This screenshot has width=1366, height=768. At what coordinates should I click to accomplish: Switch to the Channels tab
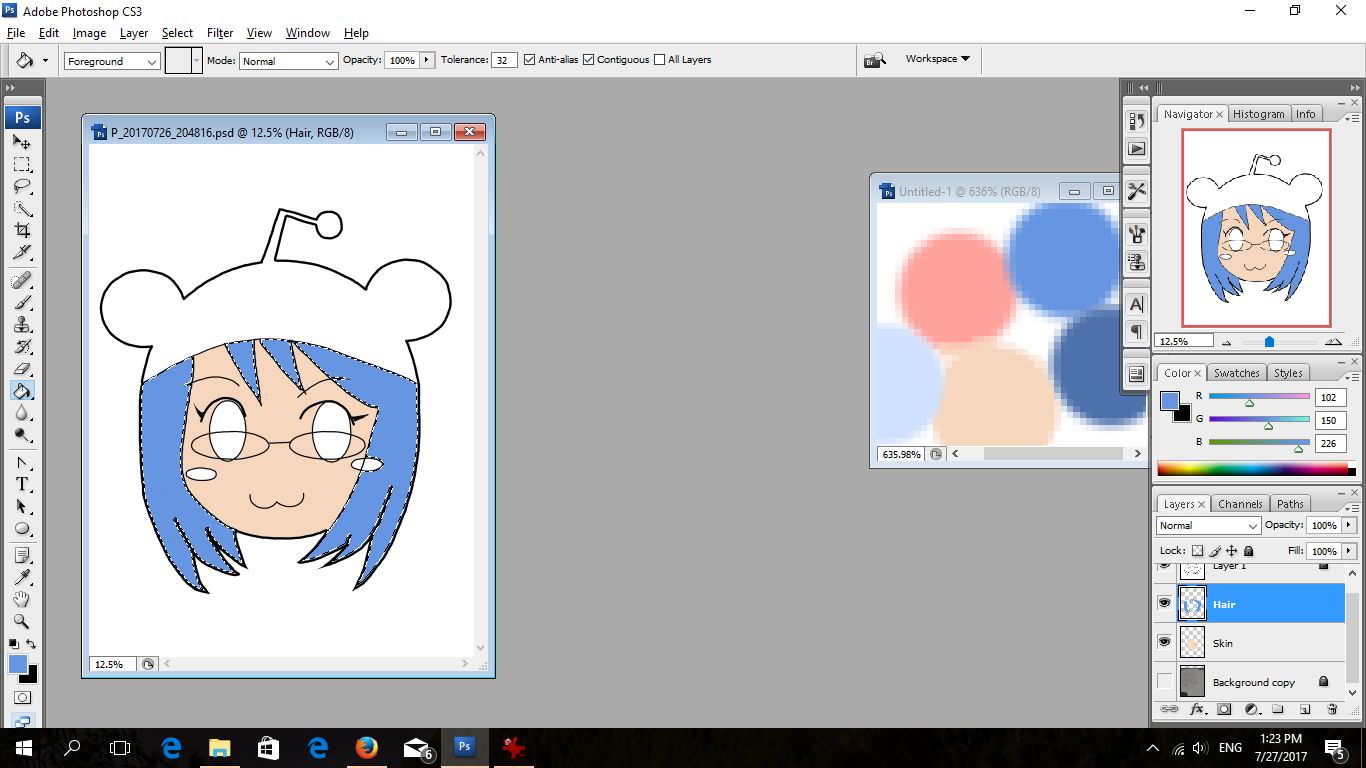[x=1240, y=504]
